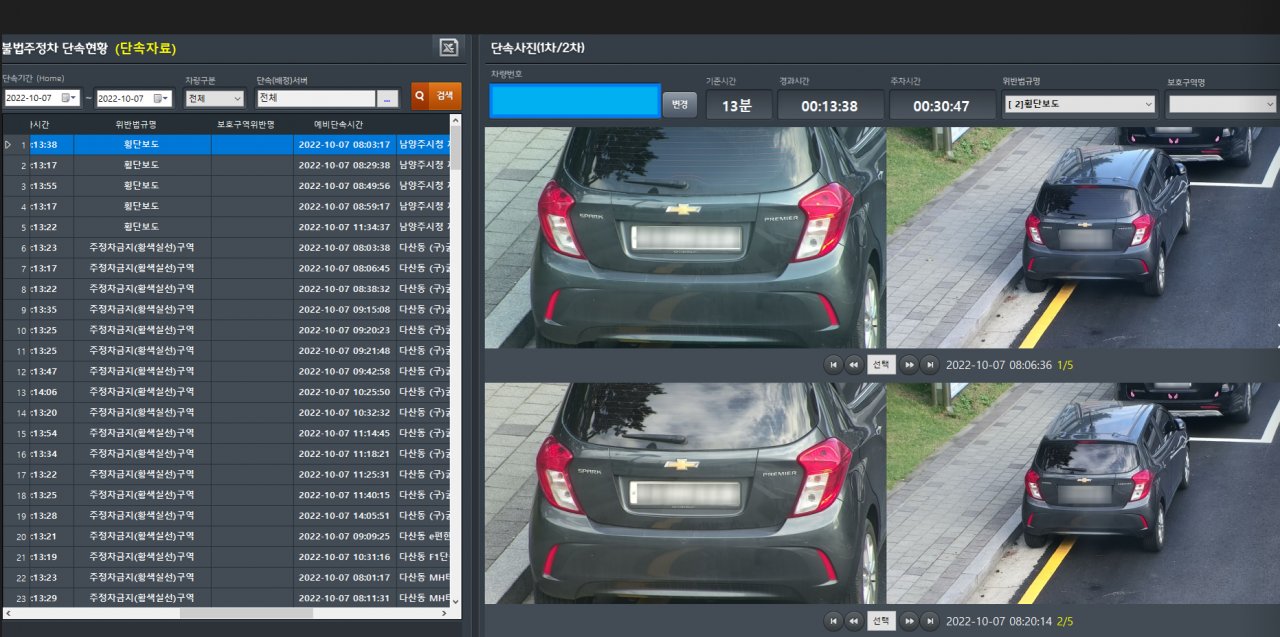Select row 3 with time 08:49:56

[225, 186]
